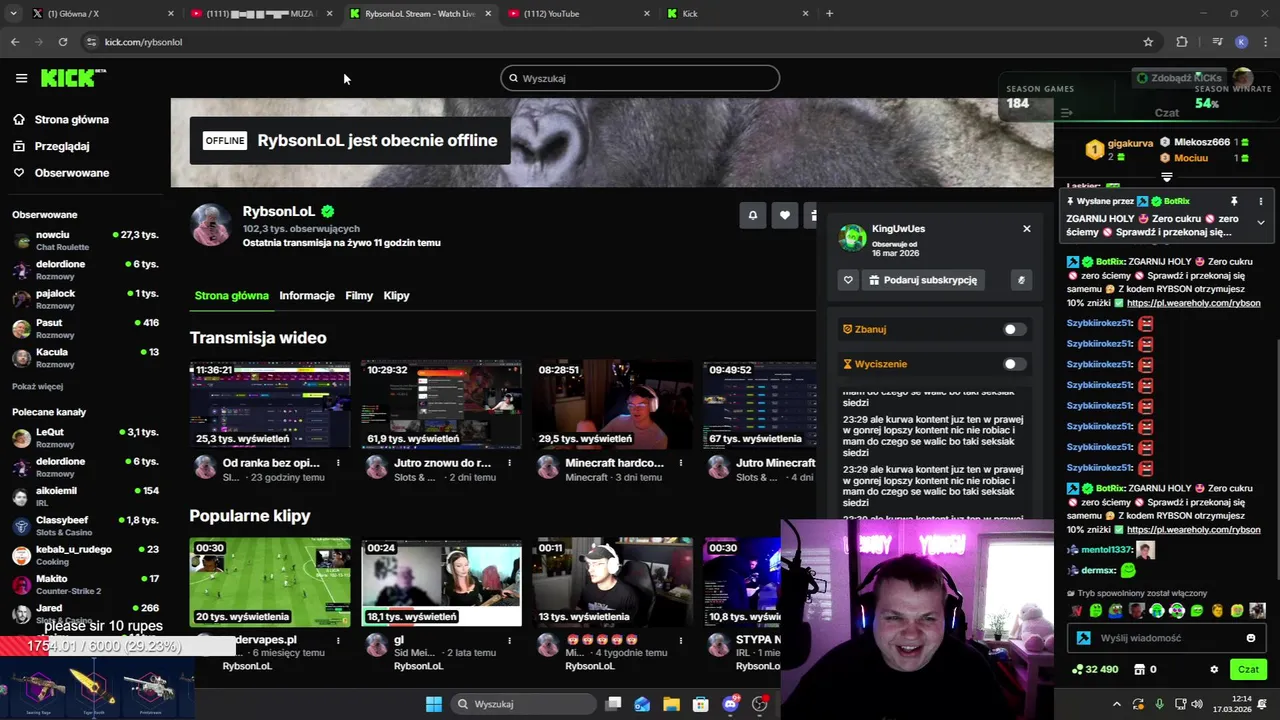Screen dimensions: 1280x720
Task: Open LeQut recommended channel
Action: pyautogui.click(x=85, y=437)
